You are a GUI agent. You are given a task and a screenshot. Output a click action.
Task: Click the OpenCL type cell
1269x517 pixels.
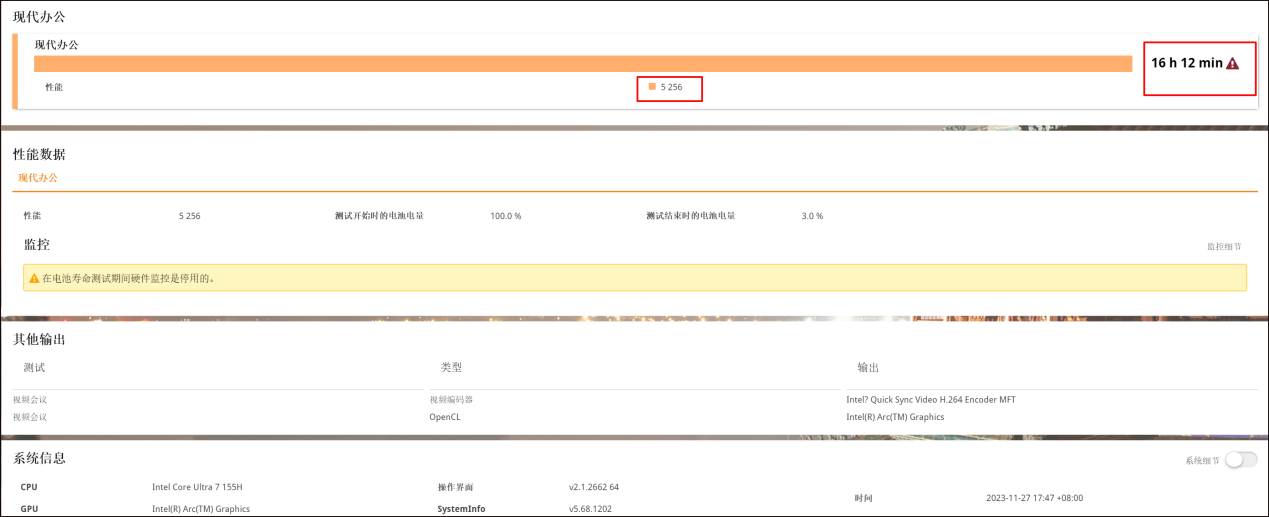tap(445, 417)
